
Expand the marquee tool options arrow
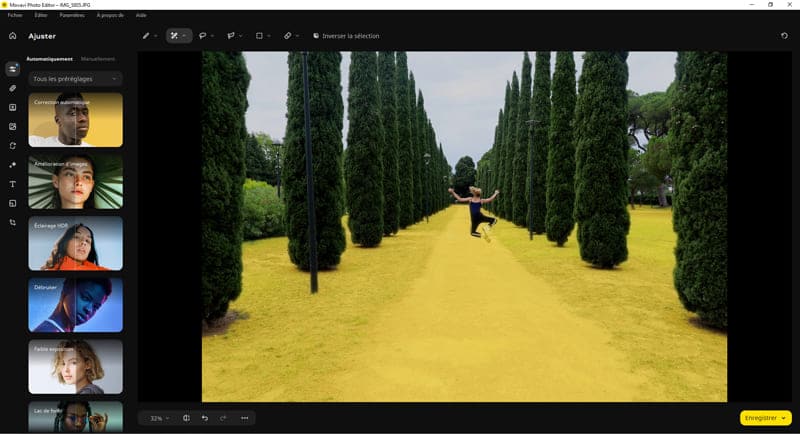coord(269,36)
